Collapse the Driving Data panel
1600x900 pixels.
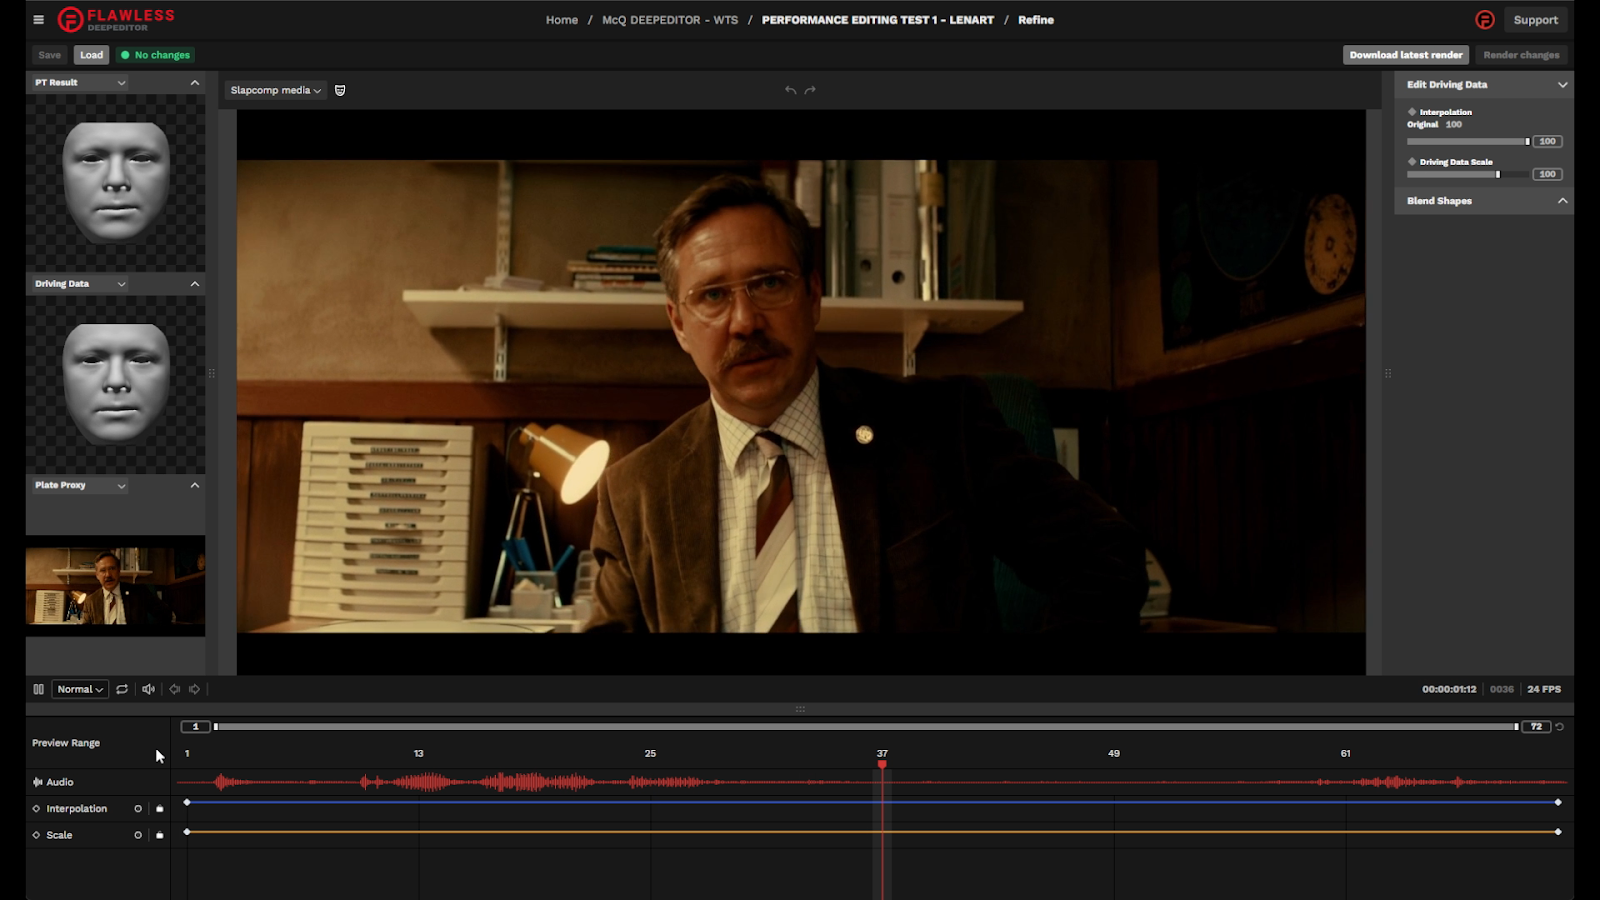(195, 284)
